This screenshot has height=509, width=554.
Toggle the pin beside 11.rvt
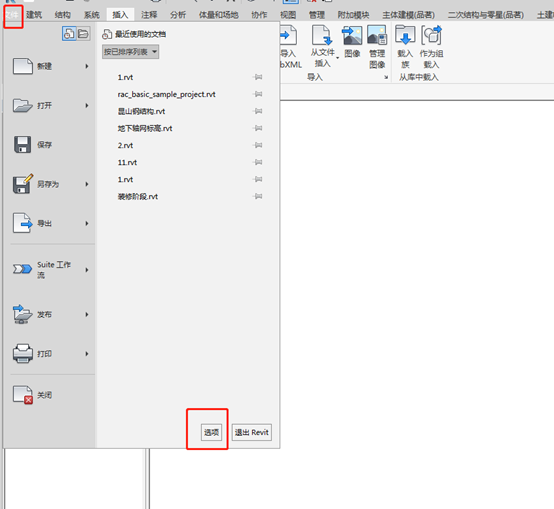(x=258, y=162)
